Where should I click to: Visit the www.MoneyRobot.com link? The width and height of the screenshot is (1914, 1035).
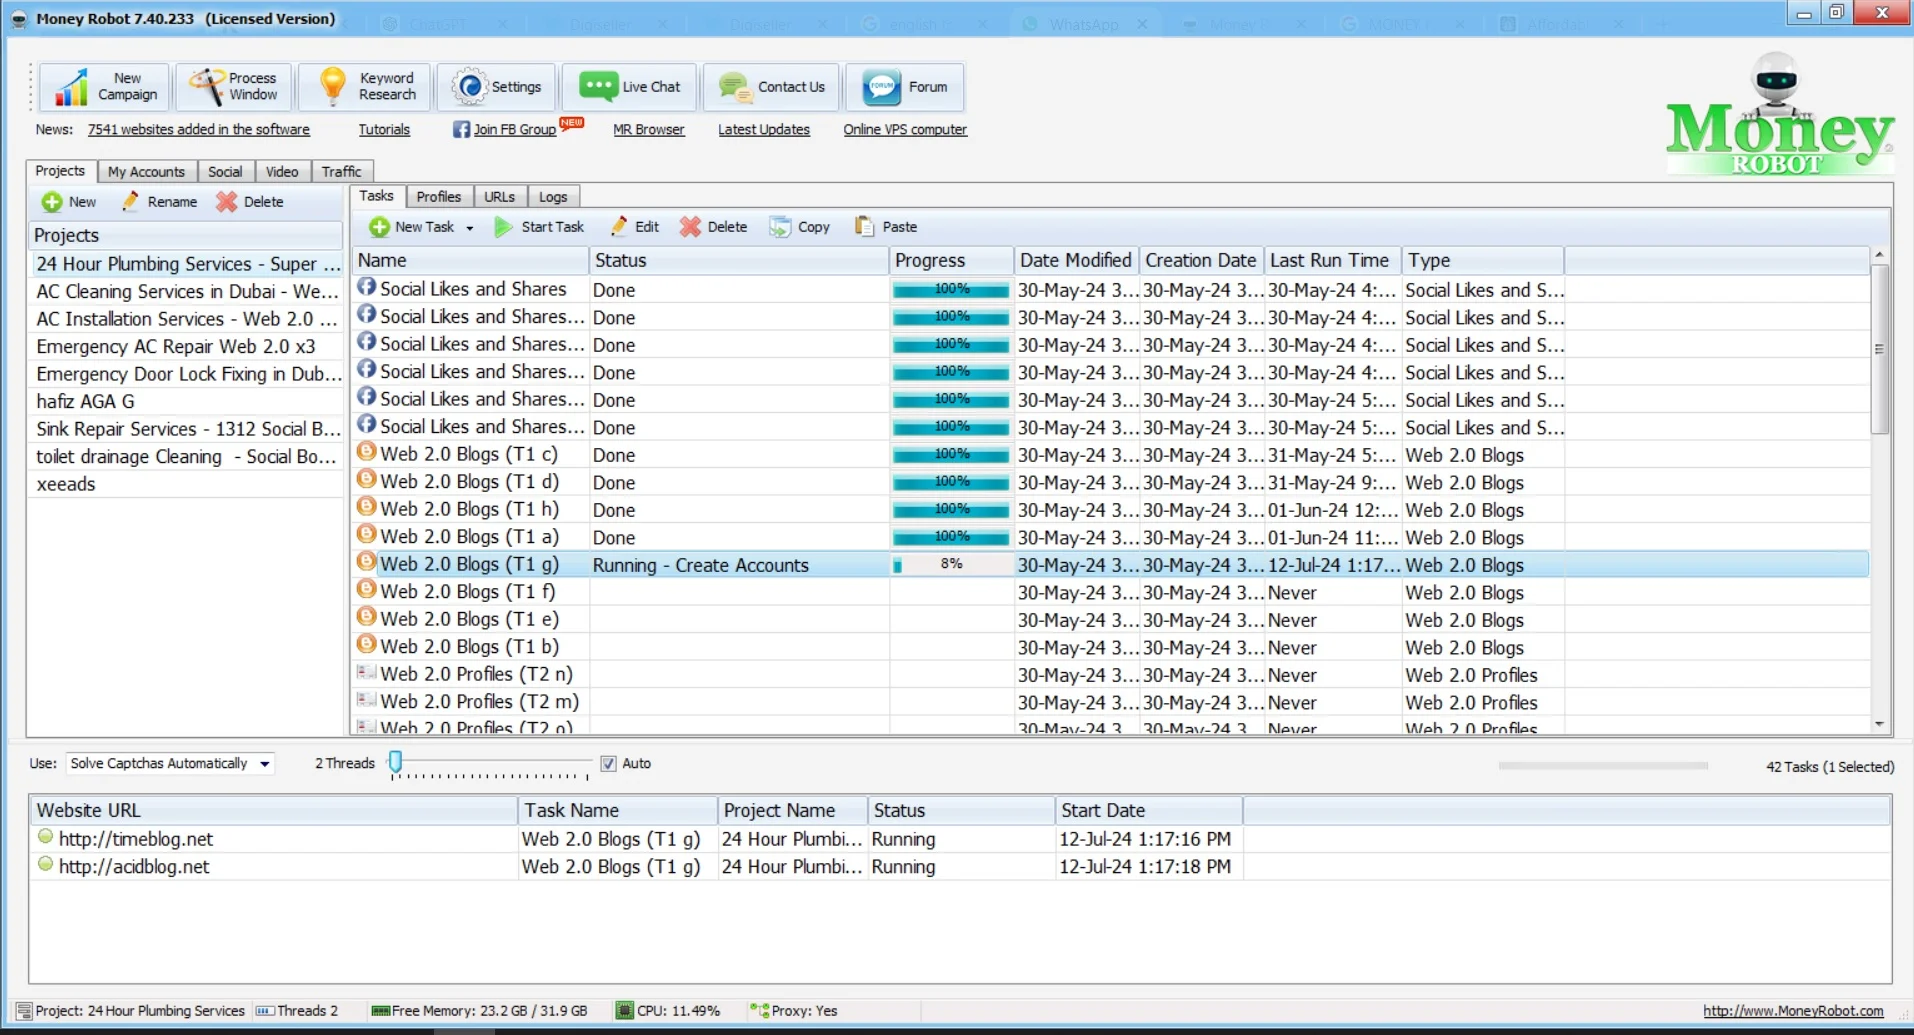click(x=1793, y=1011)
